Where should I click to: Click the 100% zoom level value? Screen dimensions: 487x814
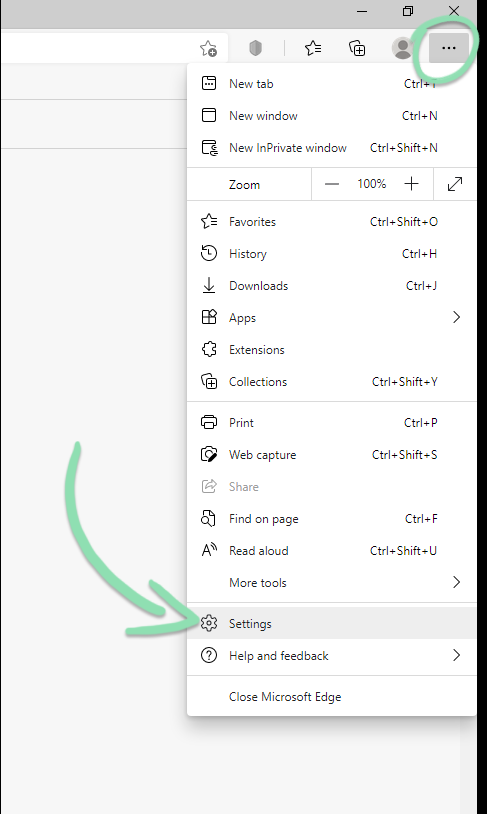click(372, 184)
